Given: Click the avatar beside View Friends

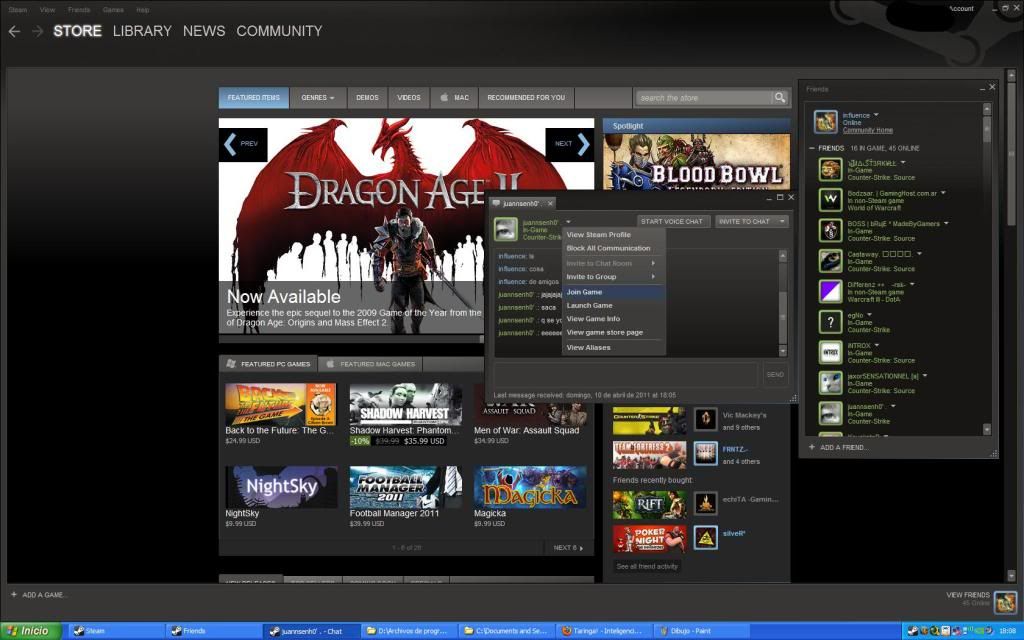Looking at the screenshot, I should [1005, 601].
